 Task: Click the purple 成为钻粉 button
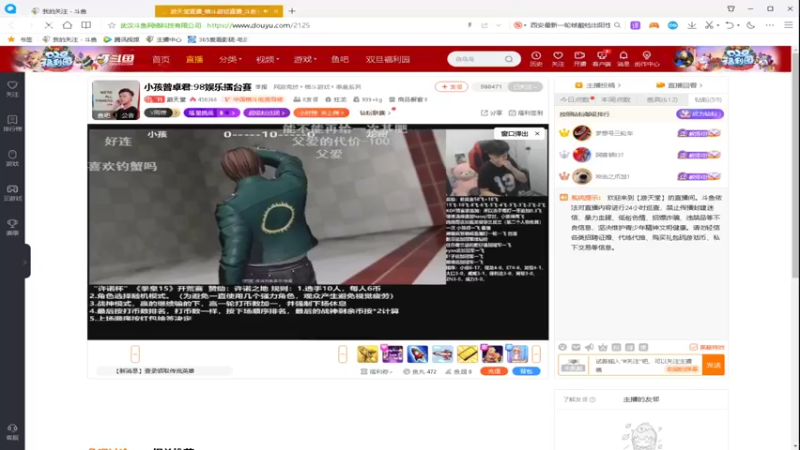coord(700,114)
